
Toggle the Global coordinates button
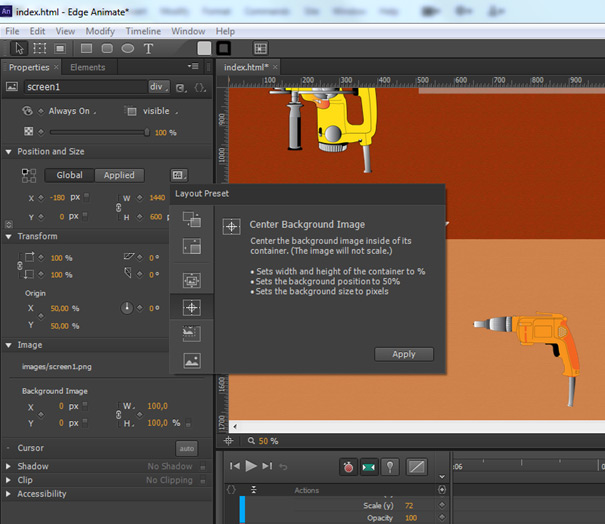pyautogui.click(x=69, y=175)
